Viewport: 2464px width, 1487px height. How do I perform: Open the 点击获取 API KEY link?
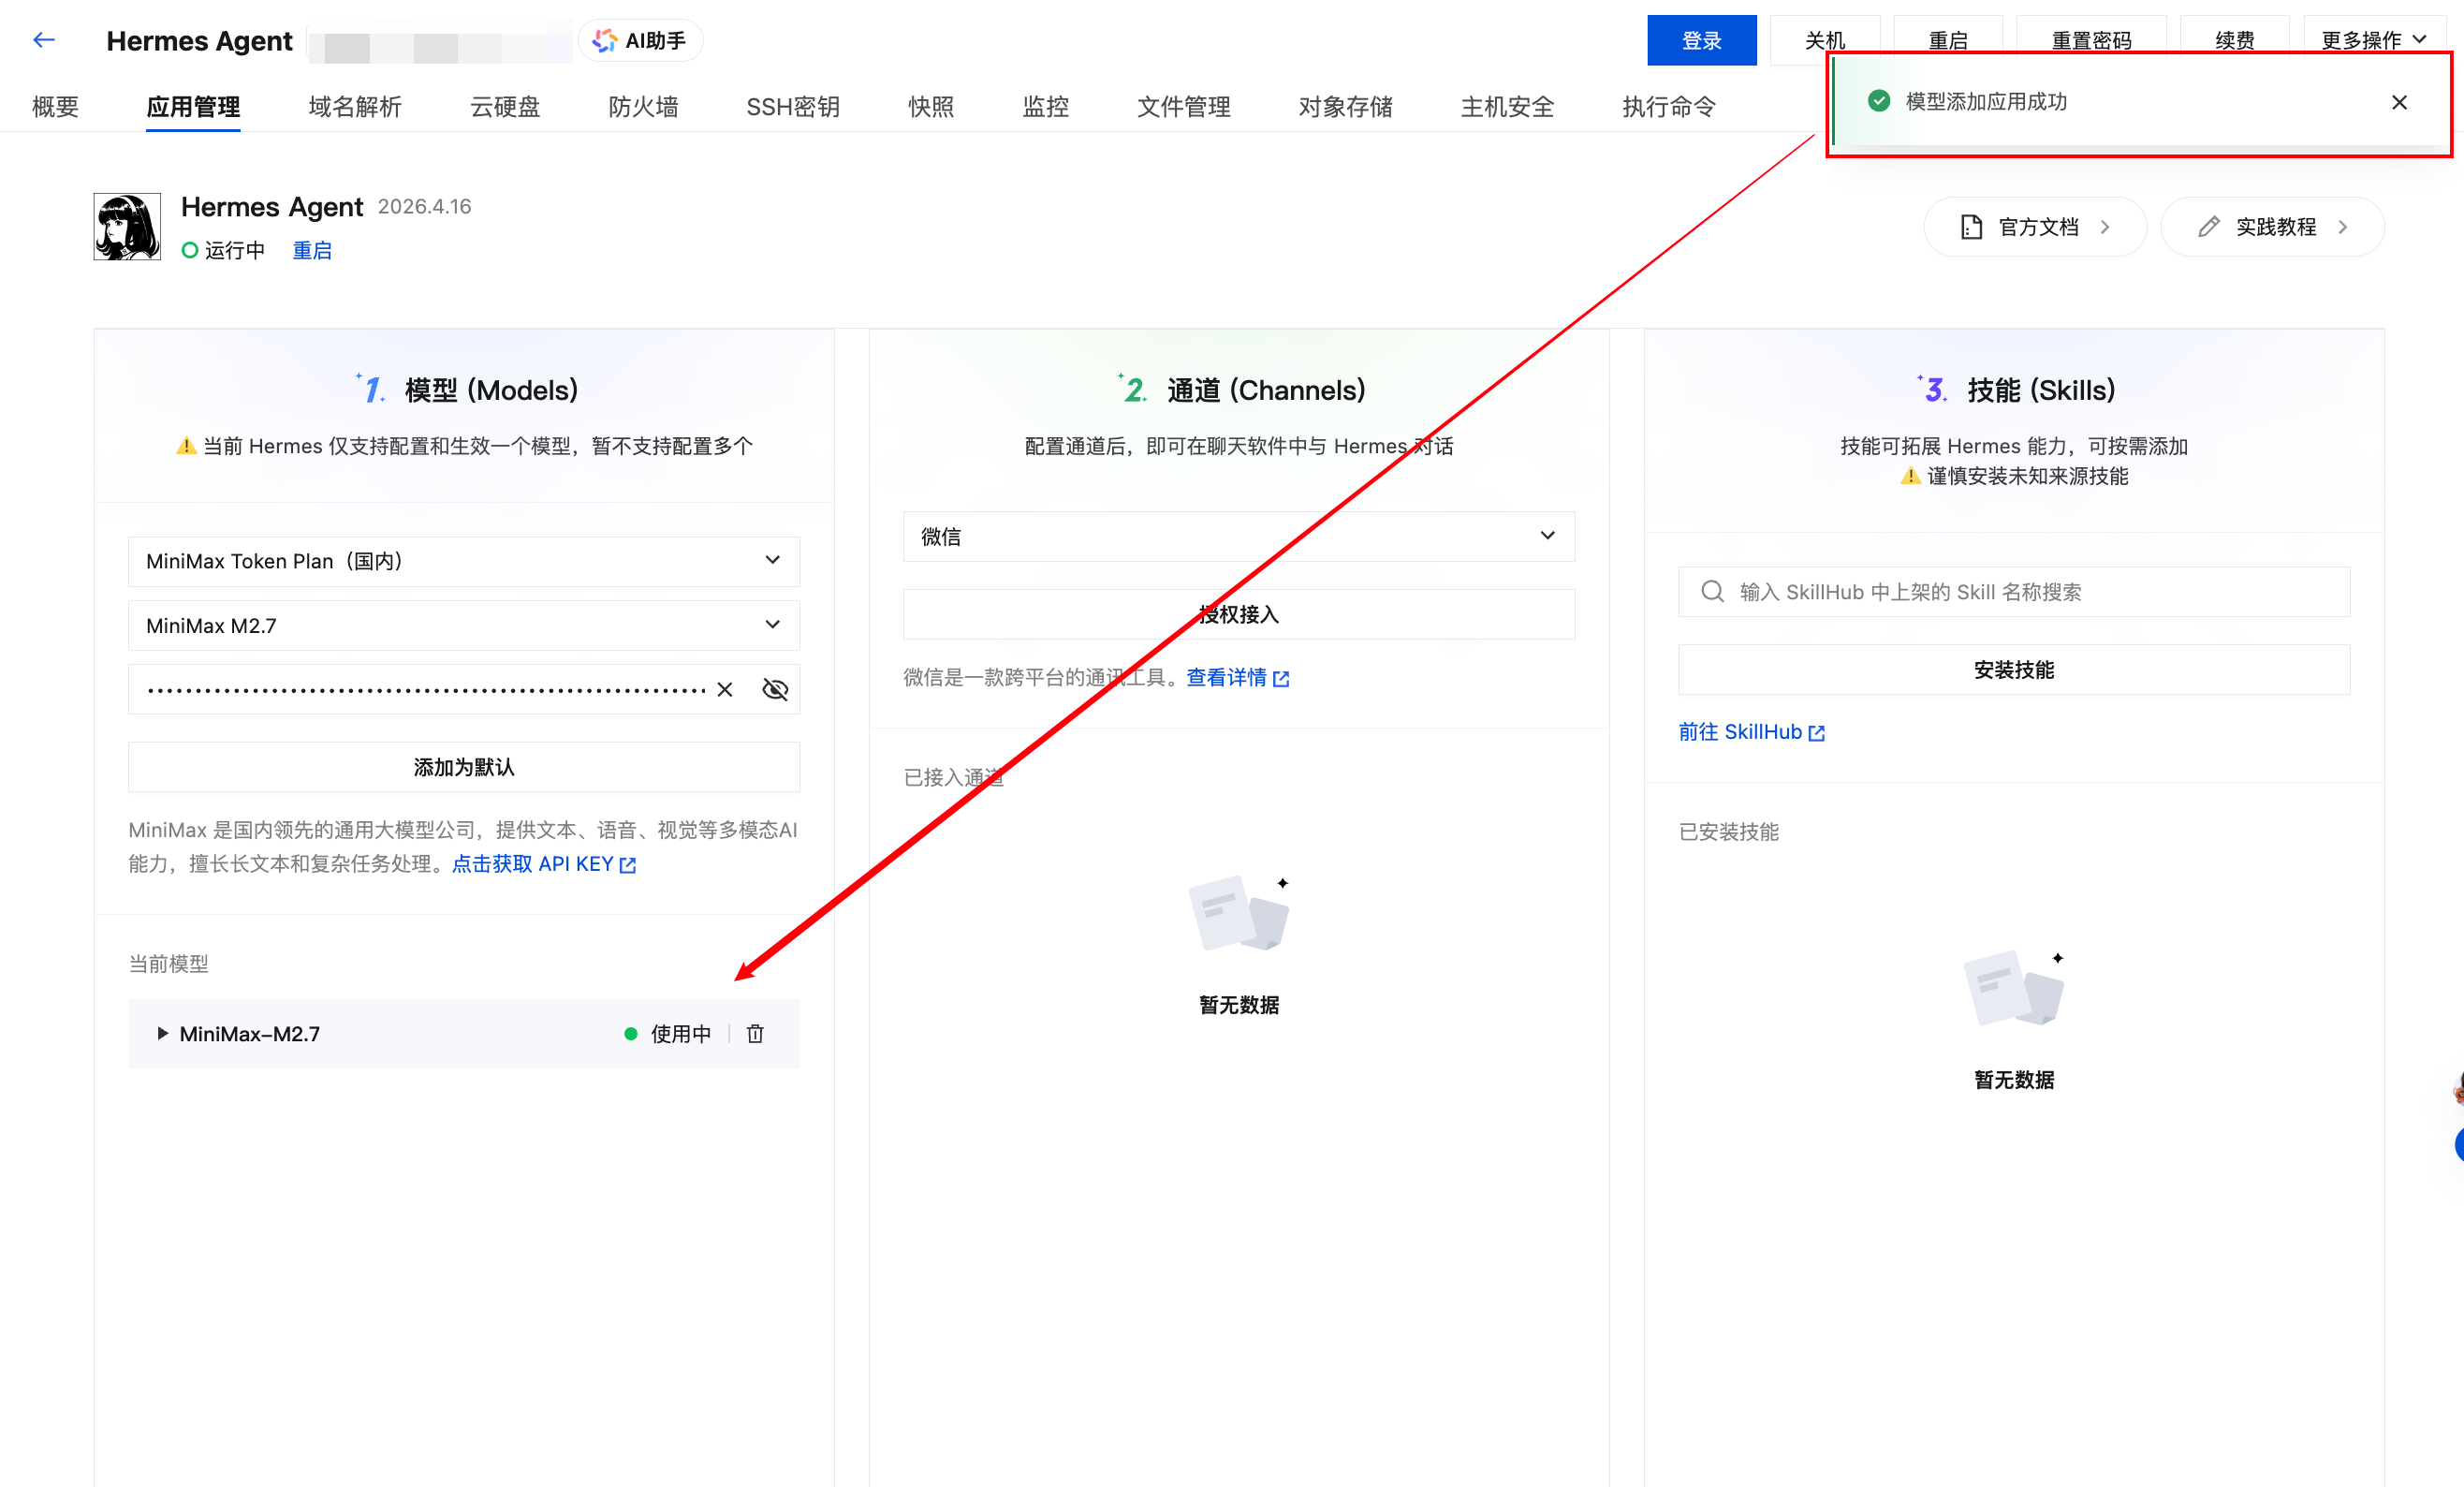pos(544,864)
